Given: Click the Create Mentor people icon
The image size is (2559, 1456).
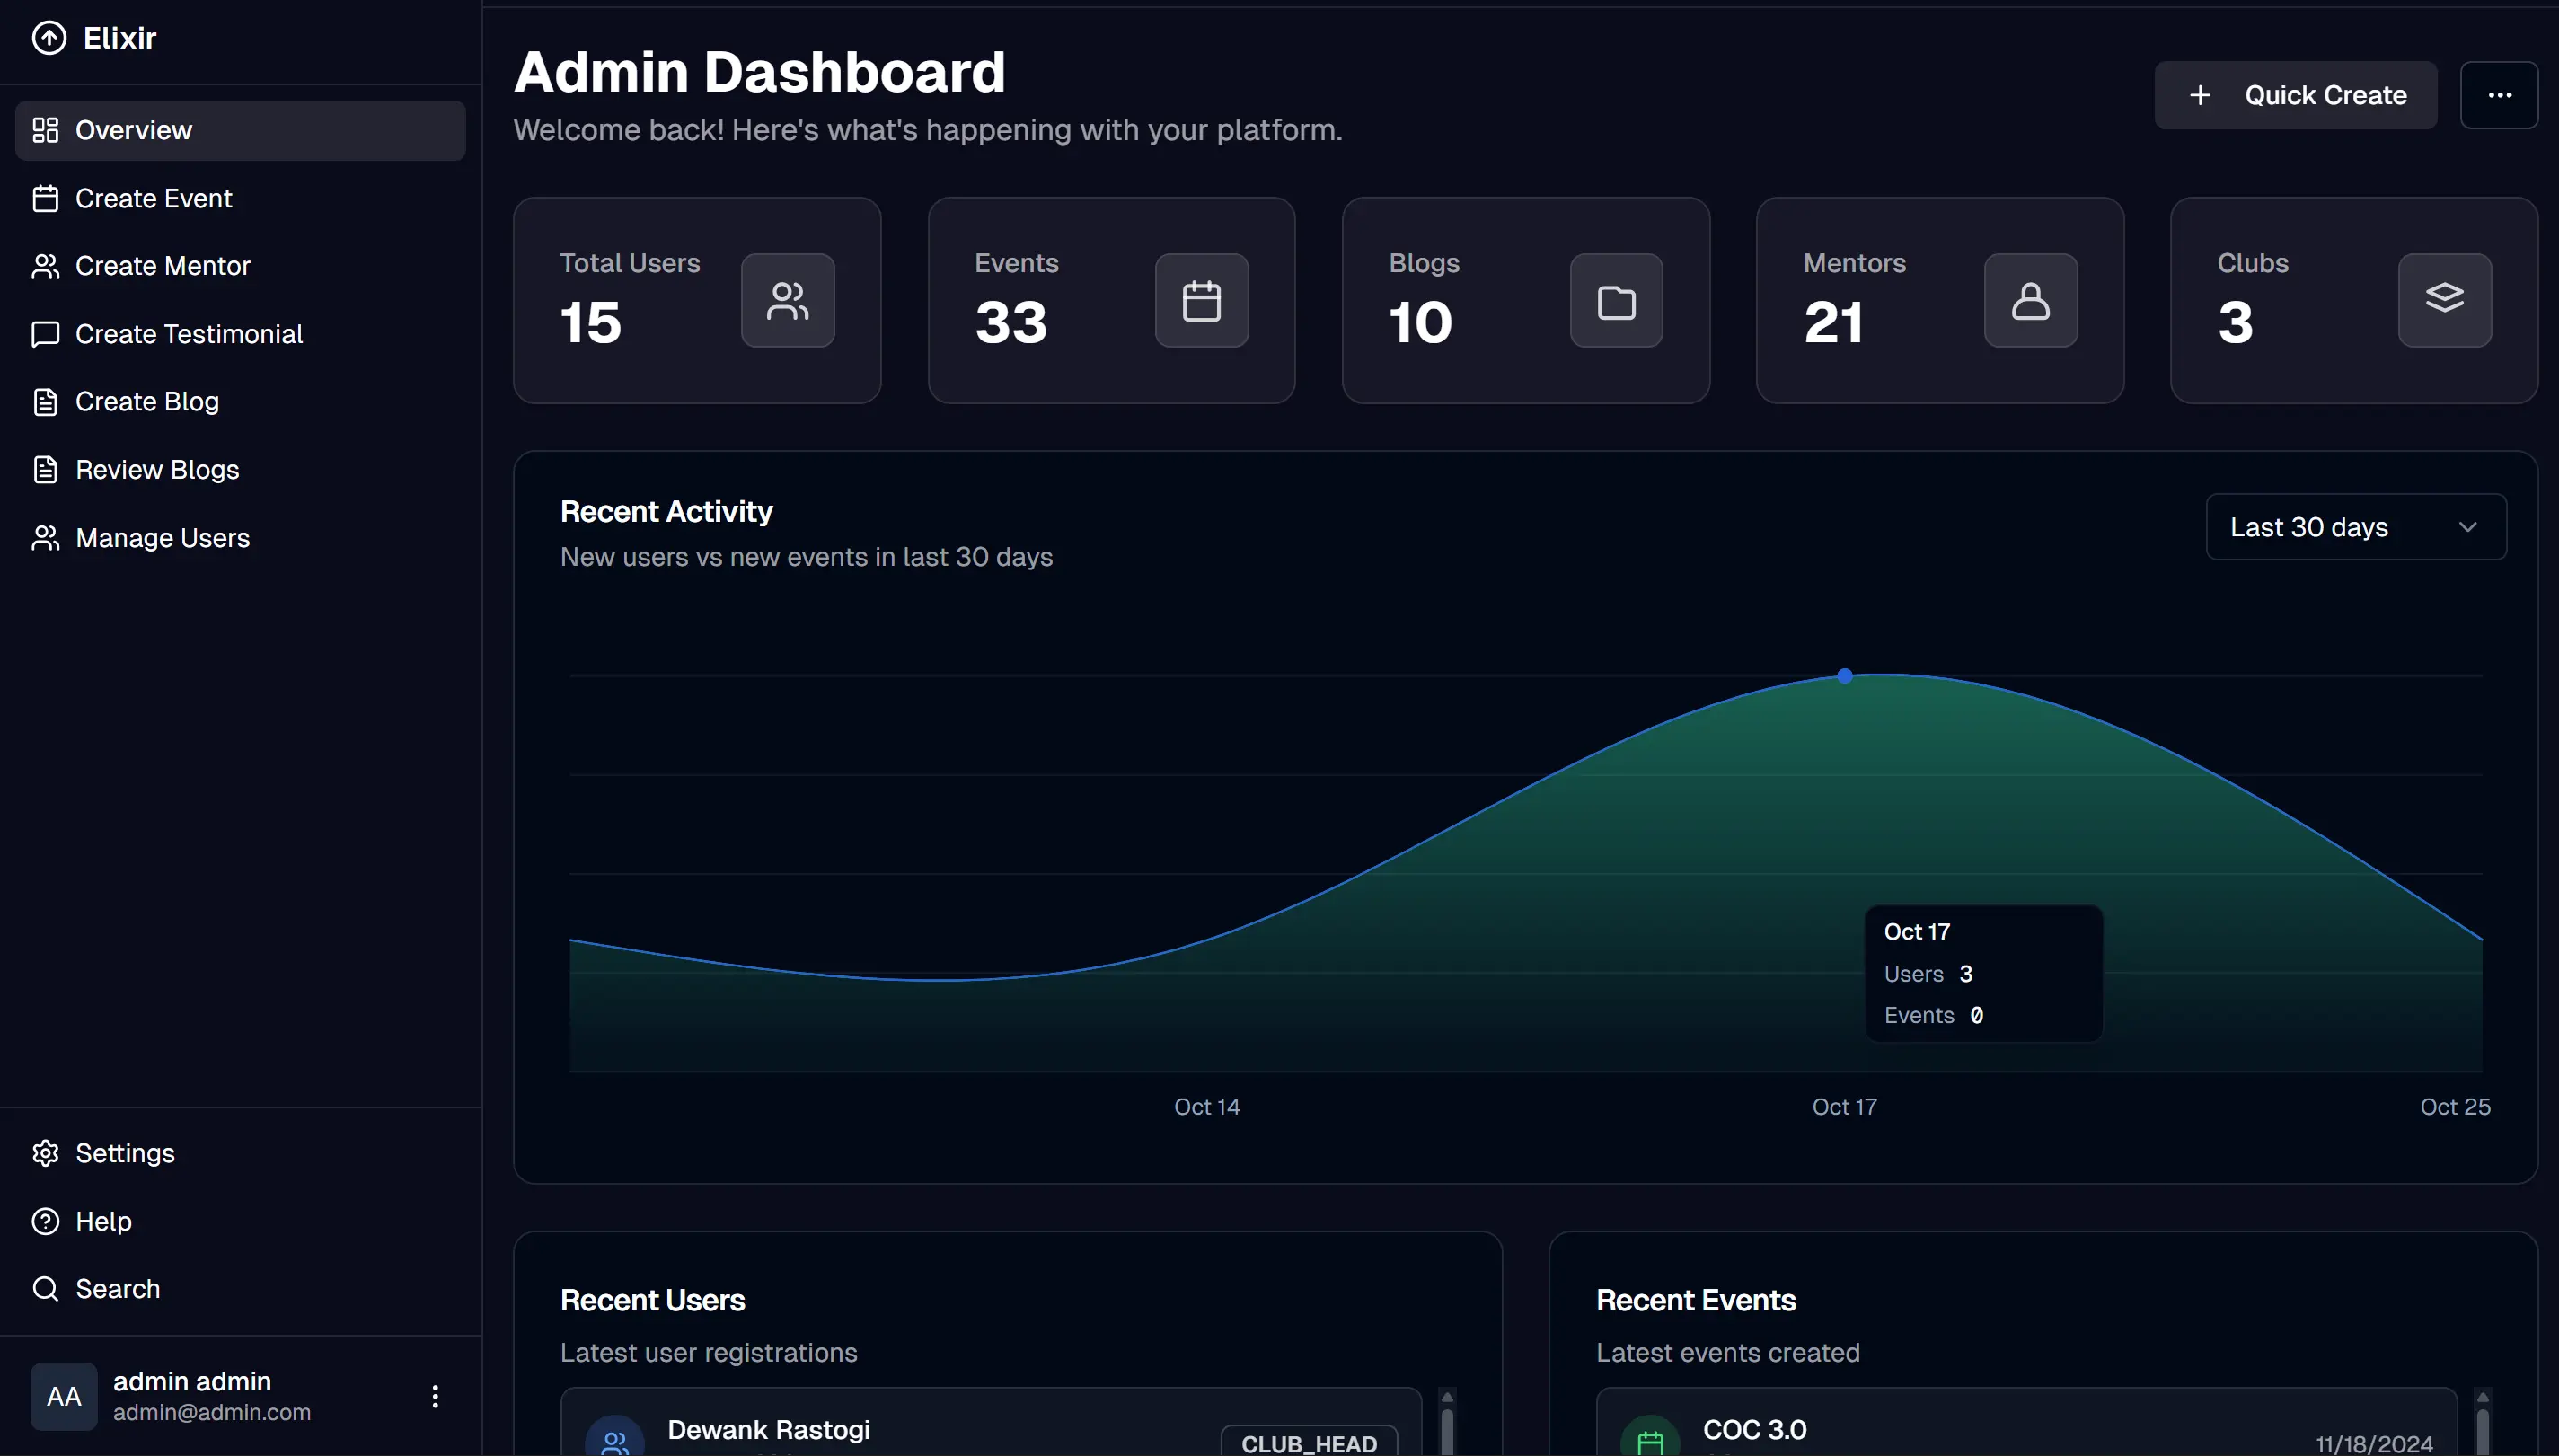Looking at the screenshot, I should tap(45, 265).
